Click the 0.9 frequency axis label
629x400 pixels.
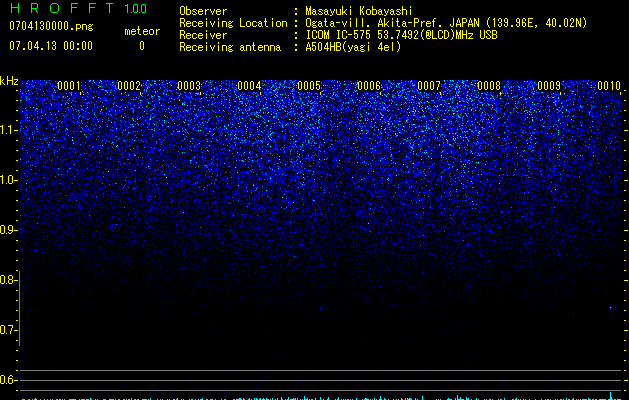[x=7, y=230]
